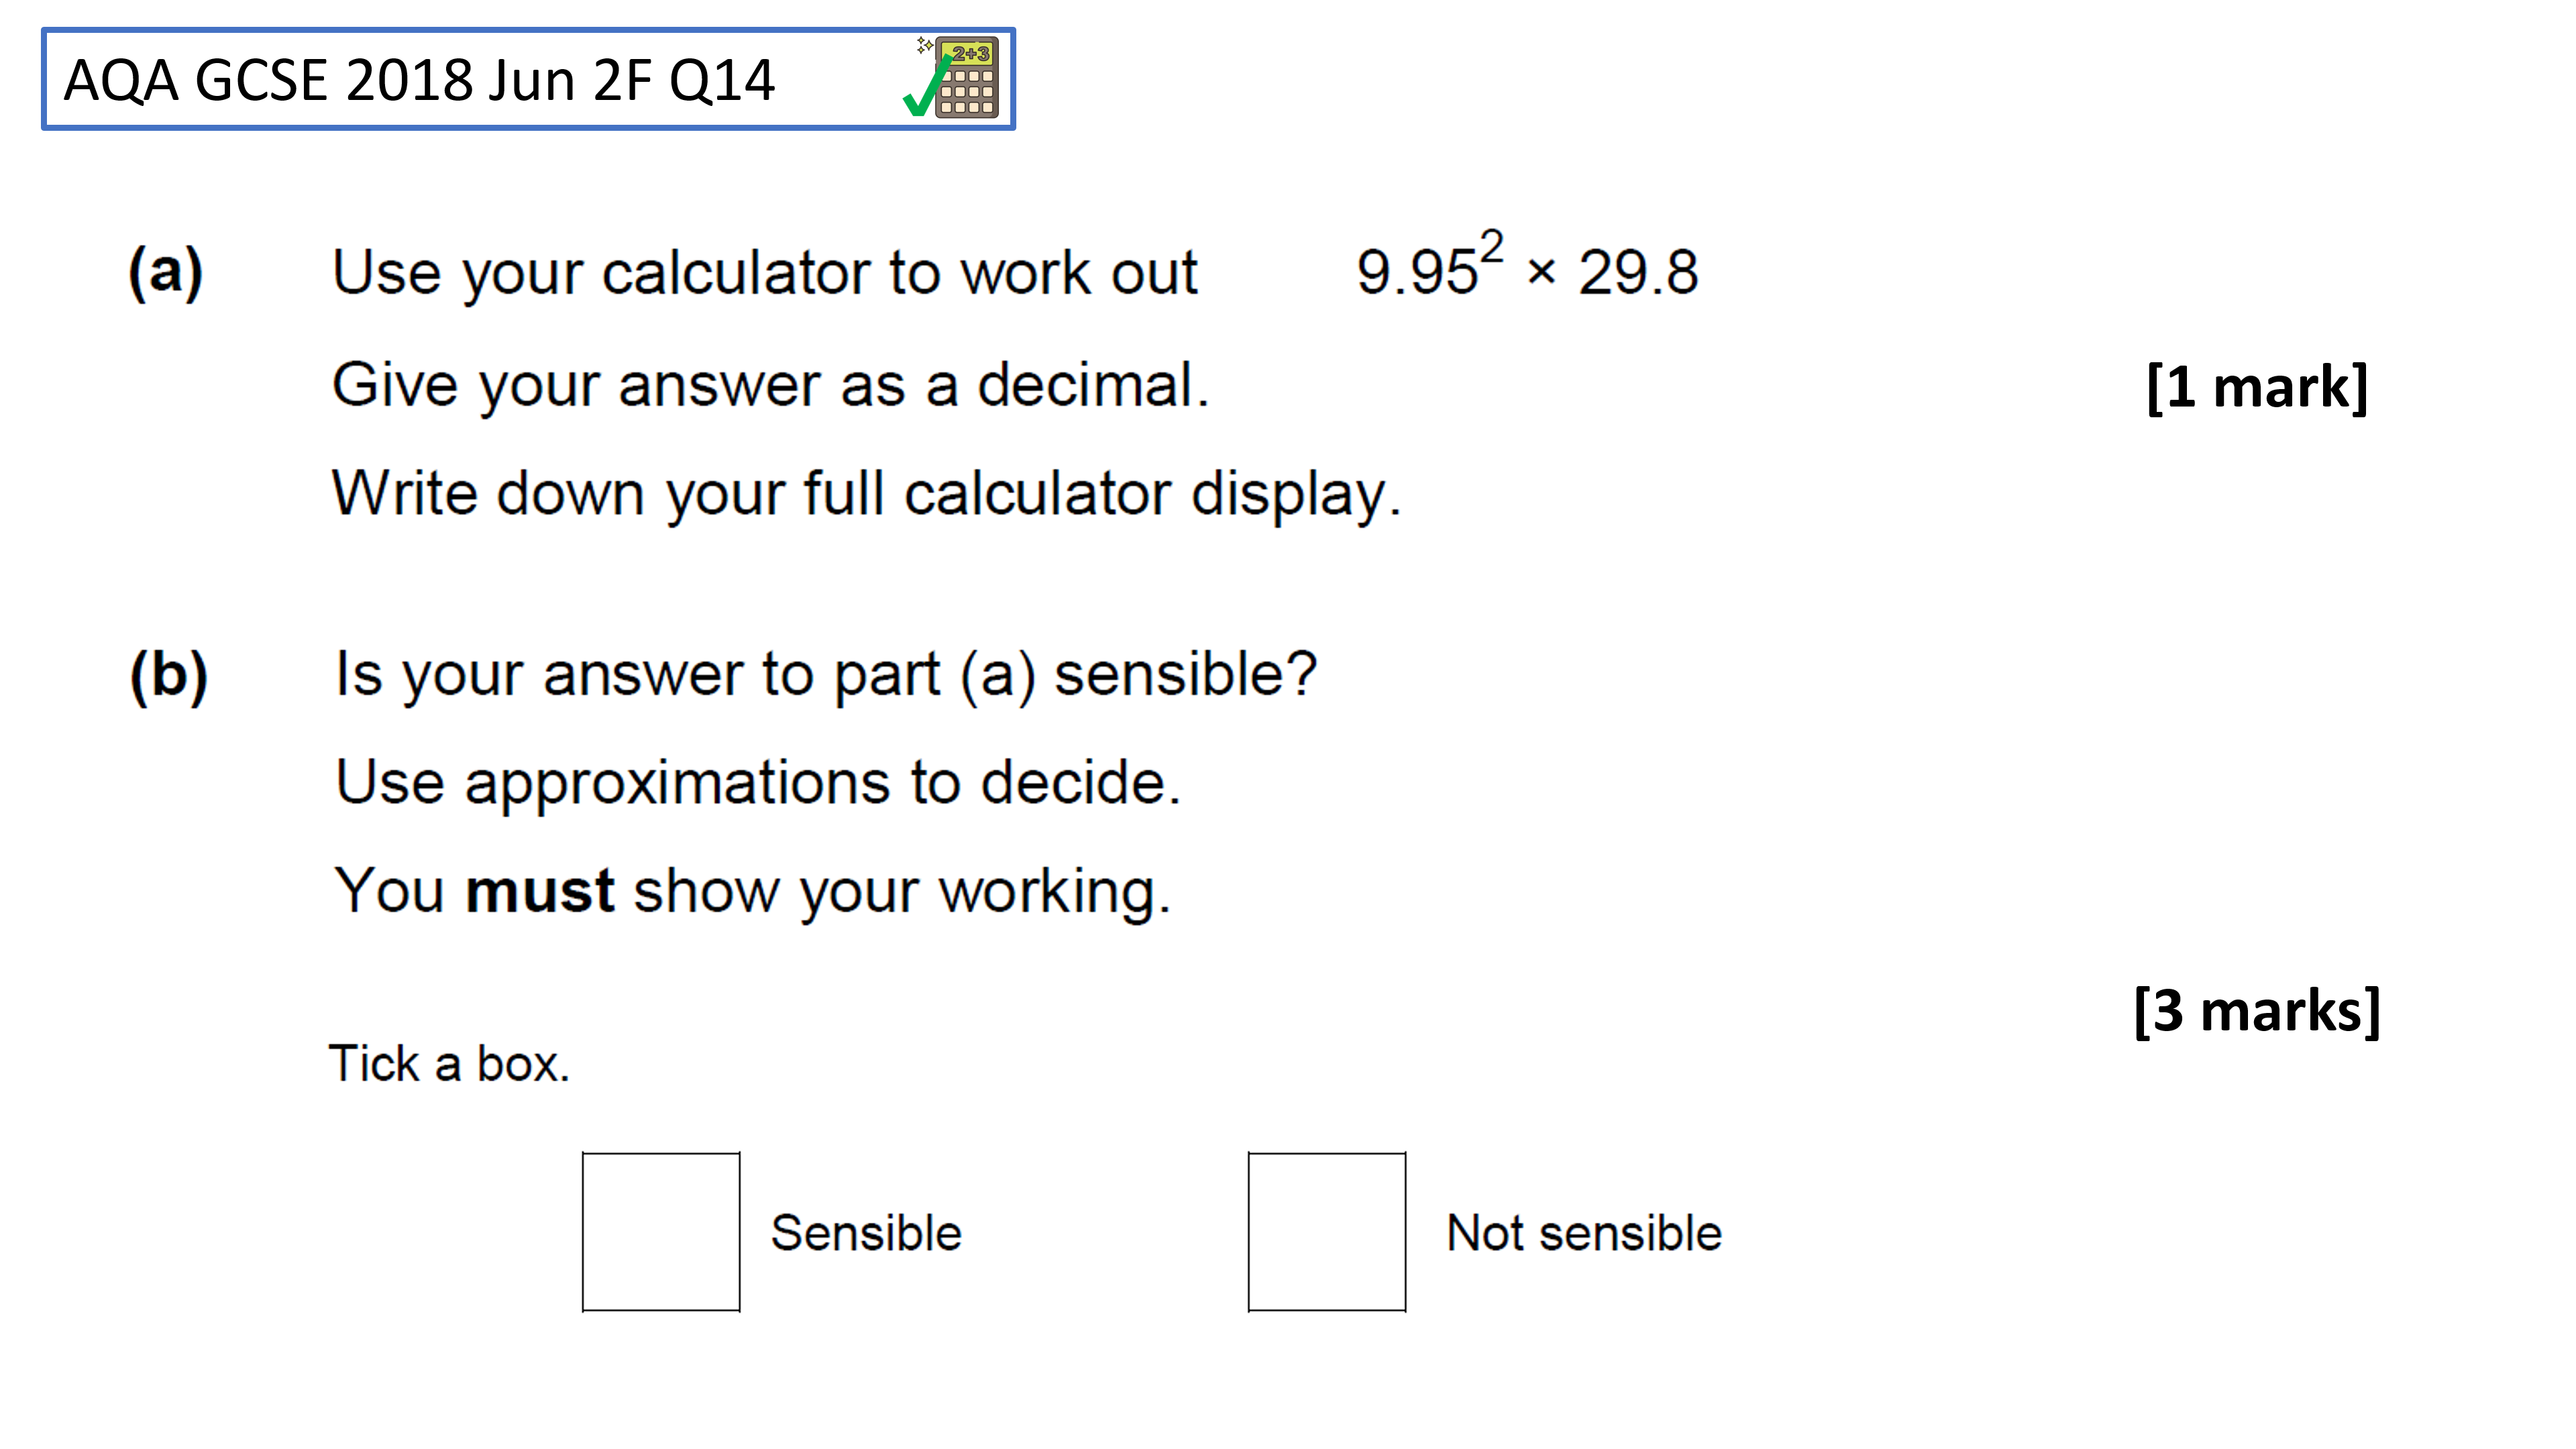Viewport: 2576px width, 1449px height.
Task: Select the 9.95² × 29.8 expression
Action: [x=1527, y=265]
